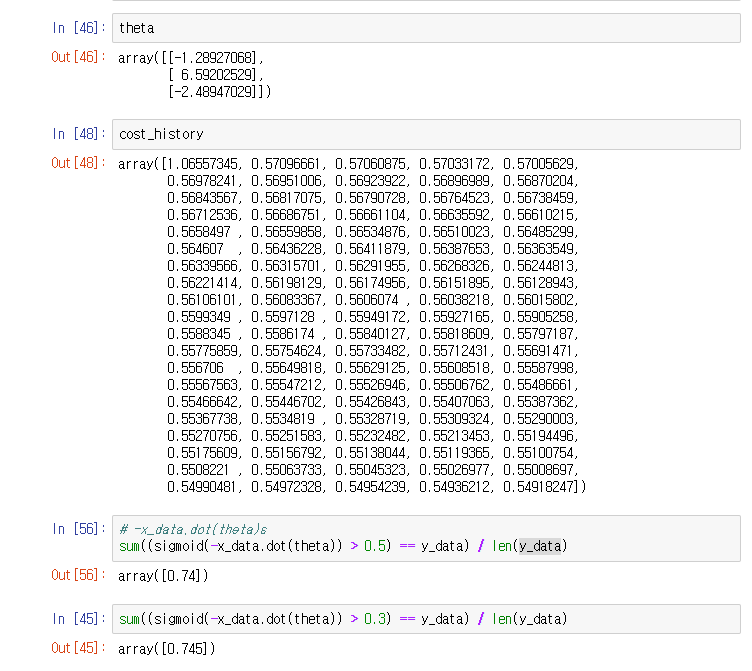Click theta value -1.28927068

[x=212, y=58]
